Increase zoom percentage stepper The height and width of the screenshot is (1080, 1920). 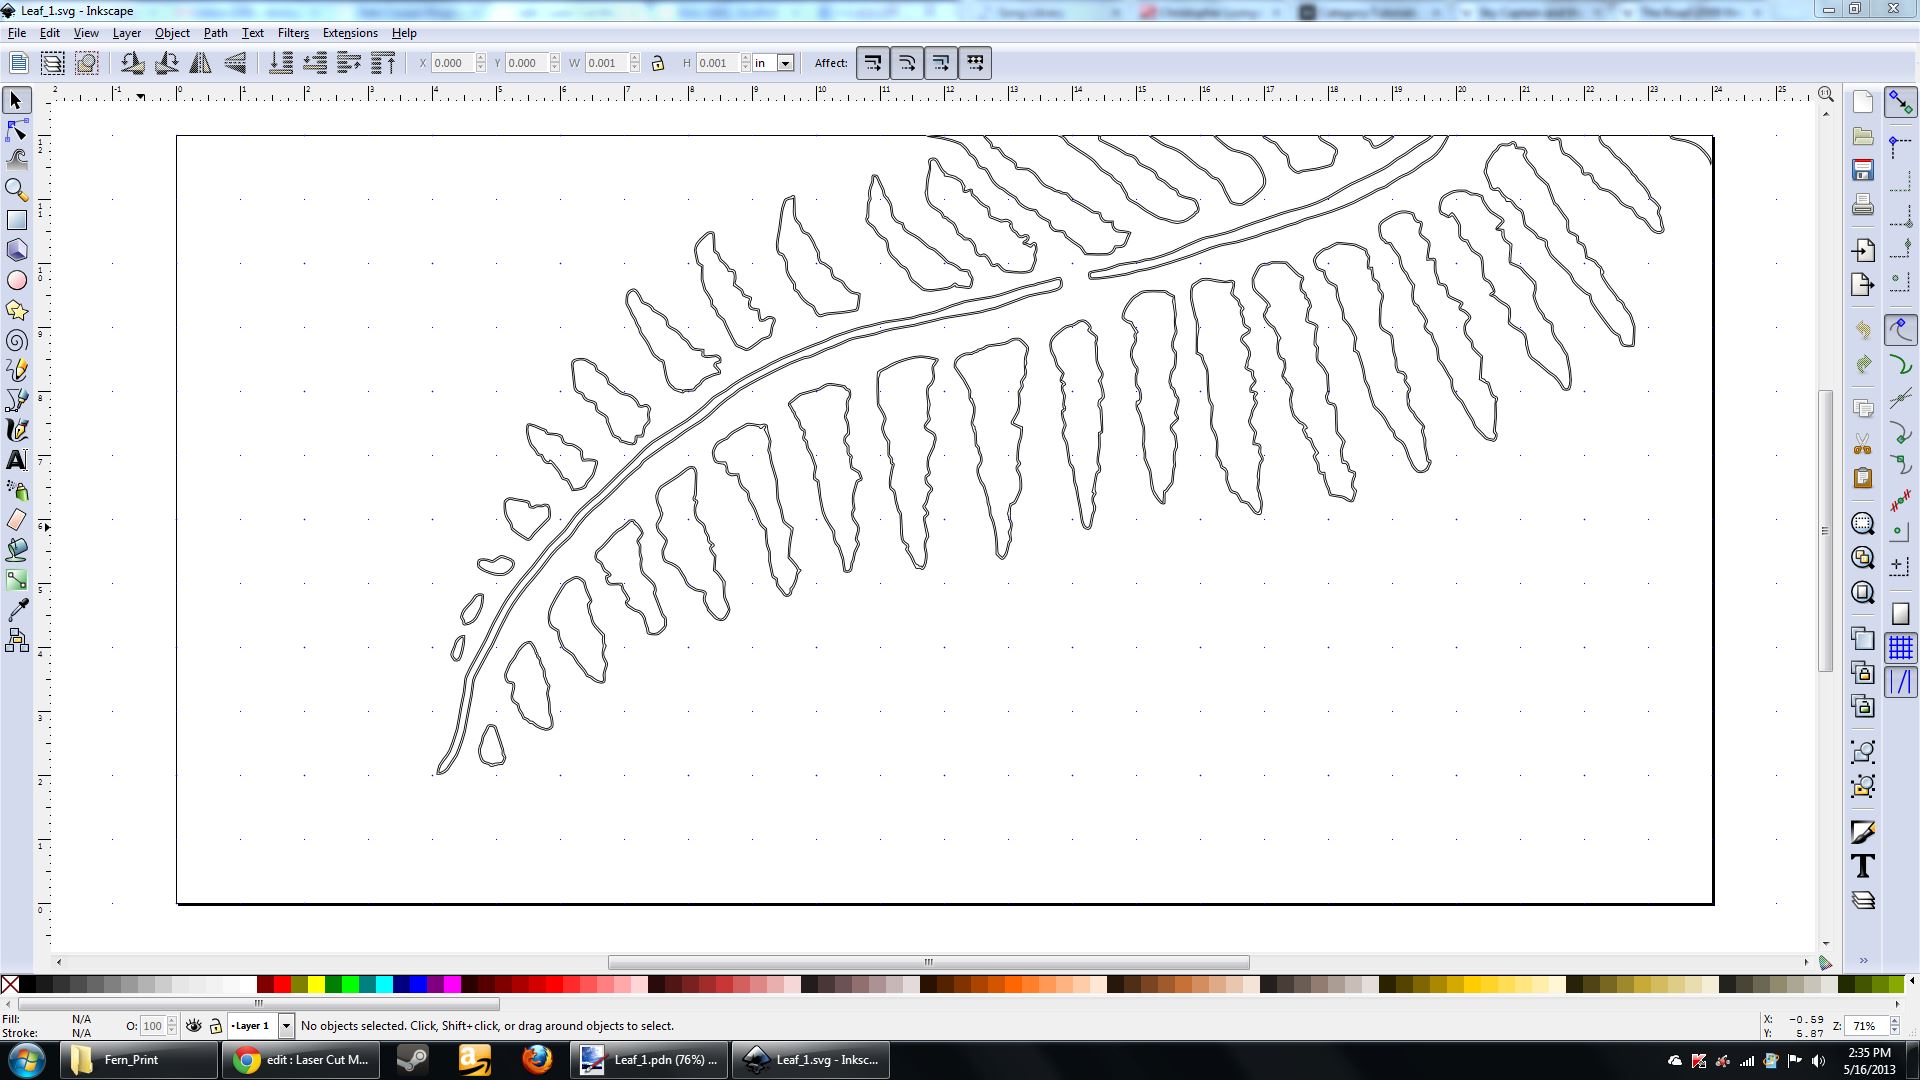[x=1894, y=1021]
